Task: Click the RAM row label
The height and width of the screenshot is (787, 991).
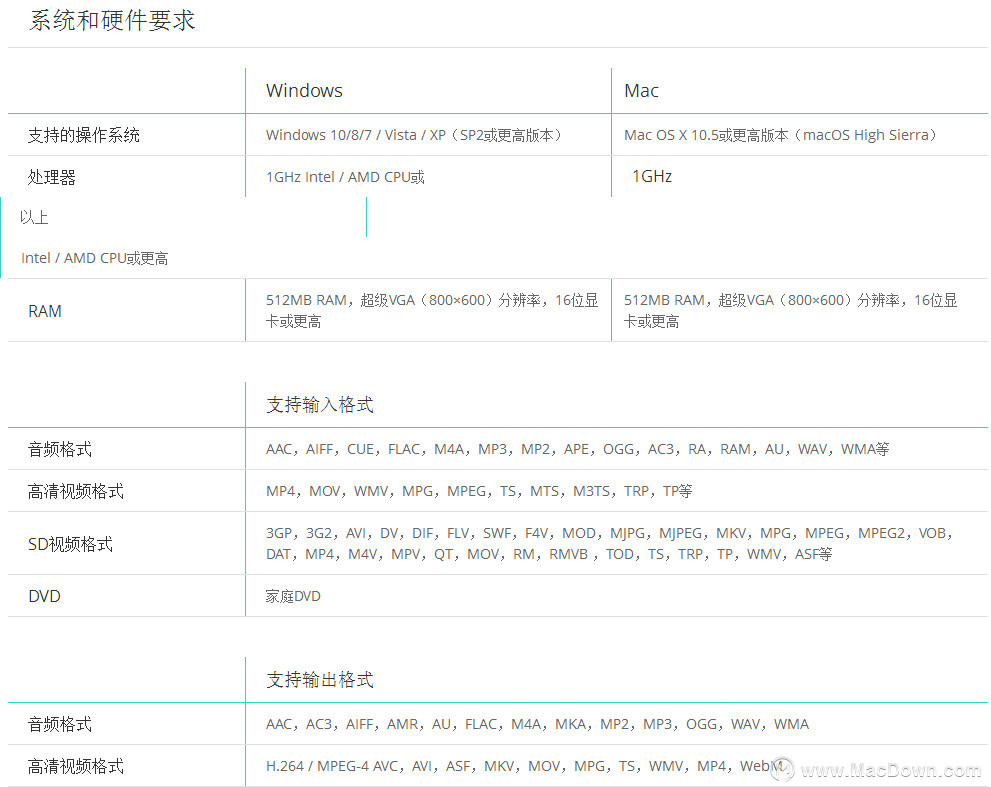Action: pos(45,311)
